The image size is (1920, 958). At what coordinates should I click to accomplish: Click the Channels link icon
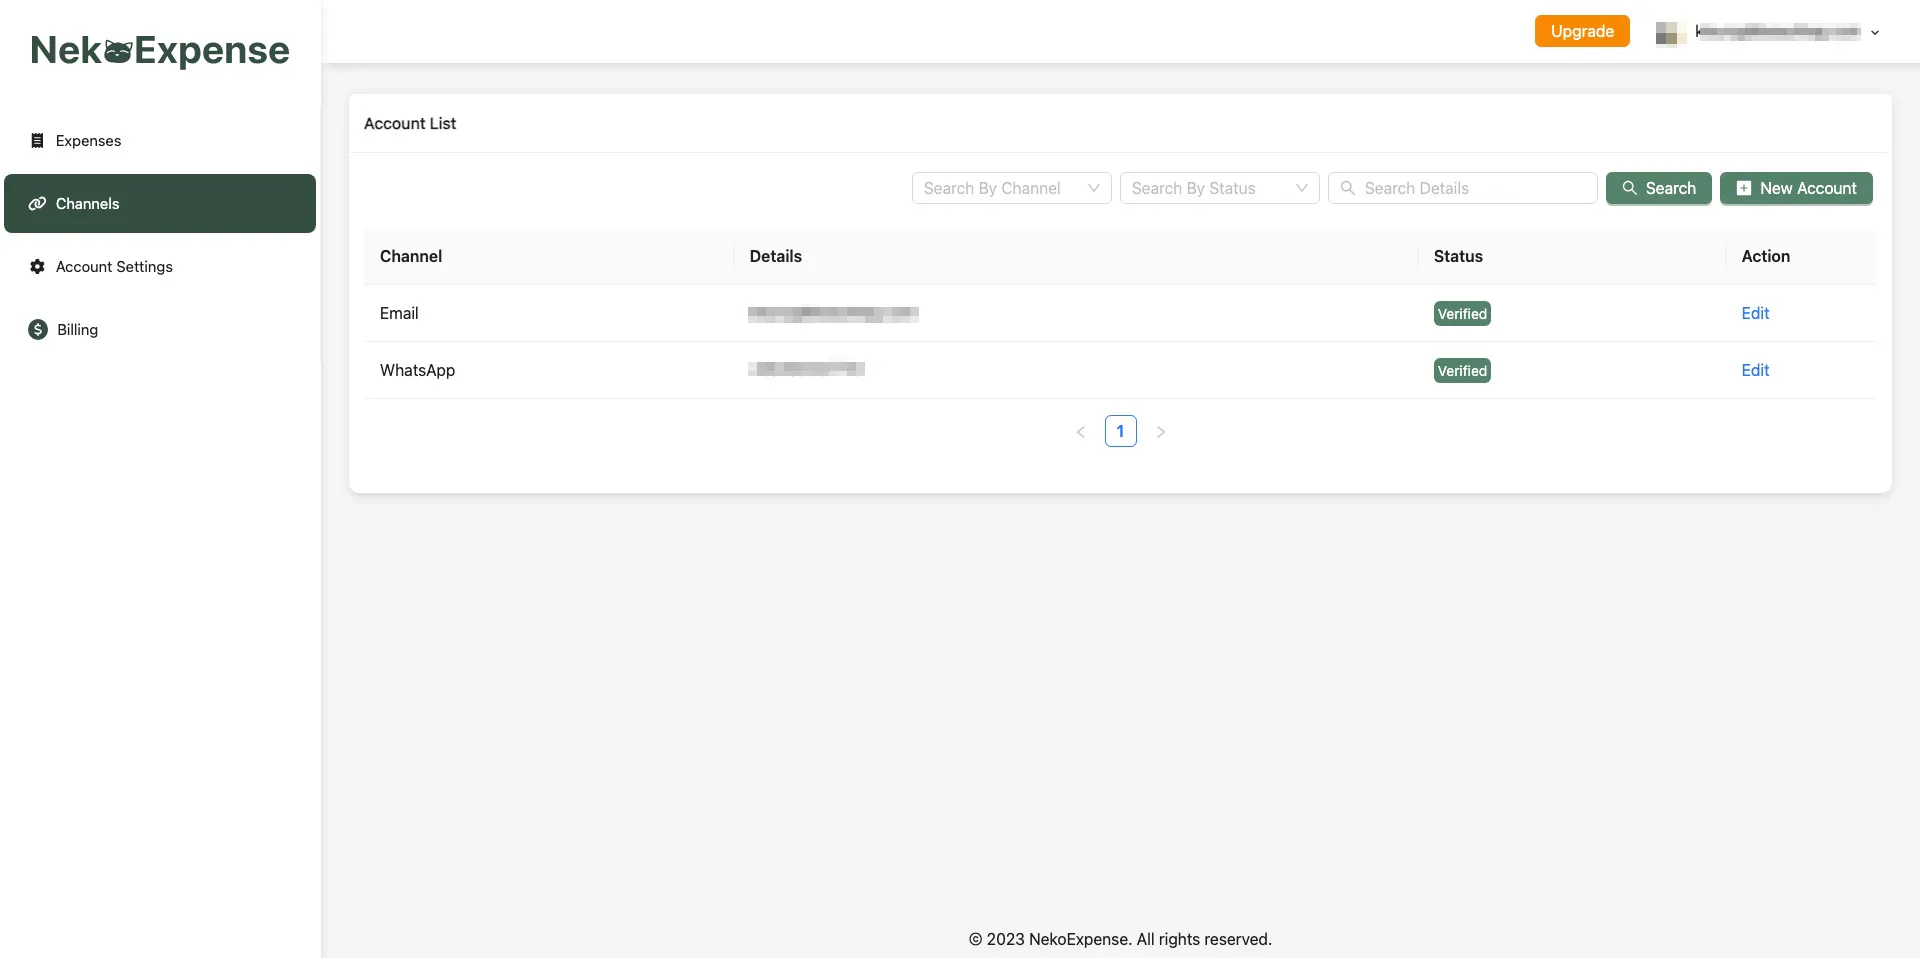tap(37, 204)
